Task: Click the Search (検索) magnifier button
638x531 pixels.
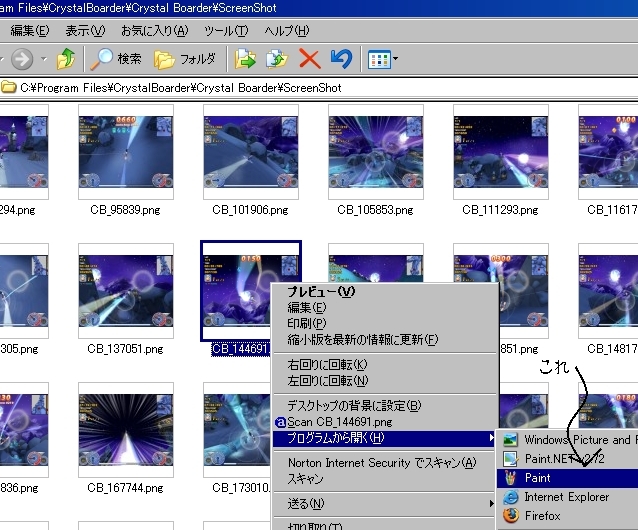Action: tap(115, 59)
